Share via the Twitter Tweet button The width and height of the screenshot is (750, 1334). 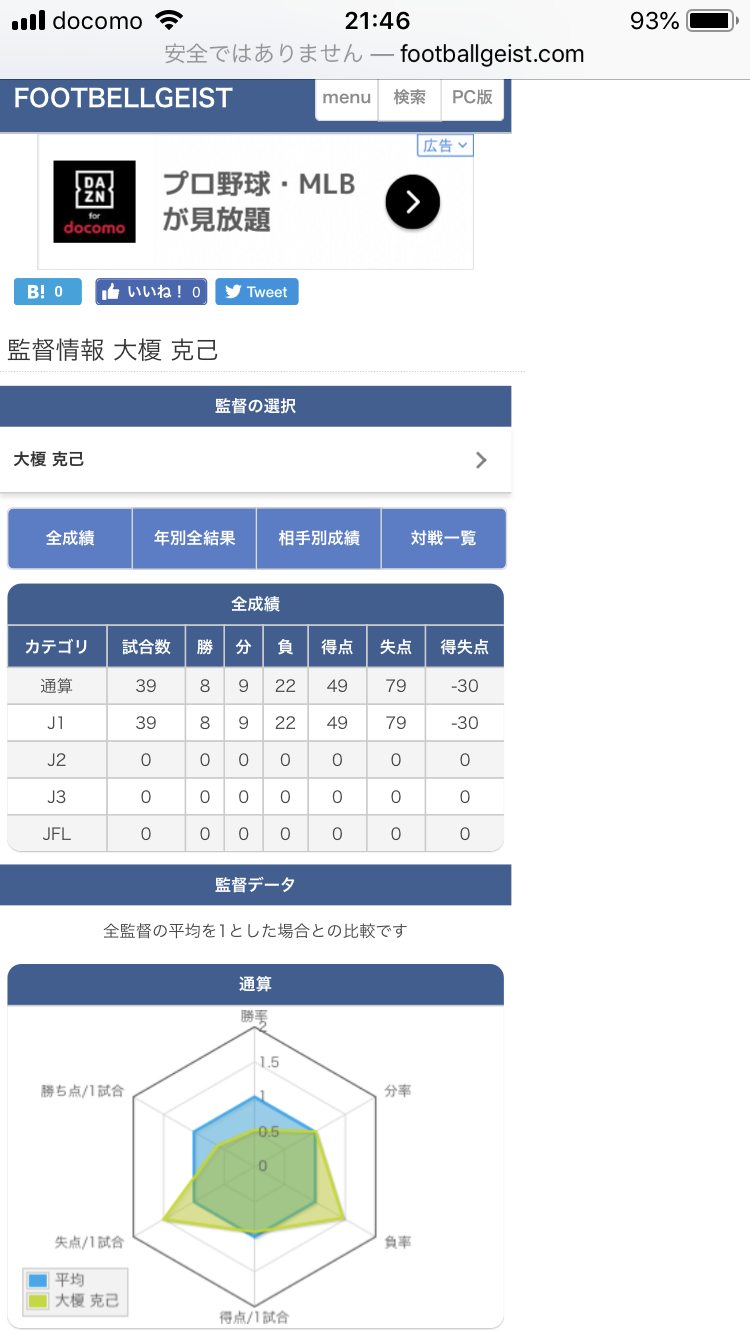coord(256,292)
